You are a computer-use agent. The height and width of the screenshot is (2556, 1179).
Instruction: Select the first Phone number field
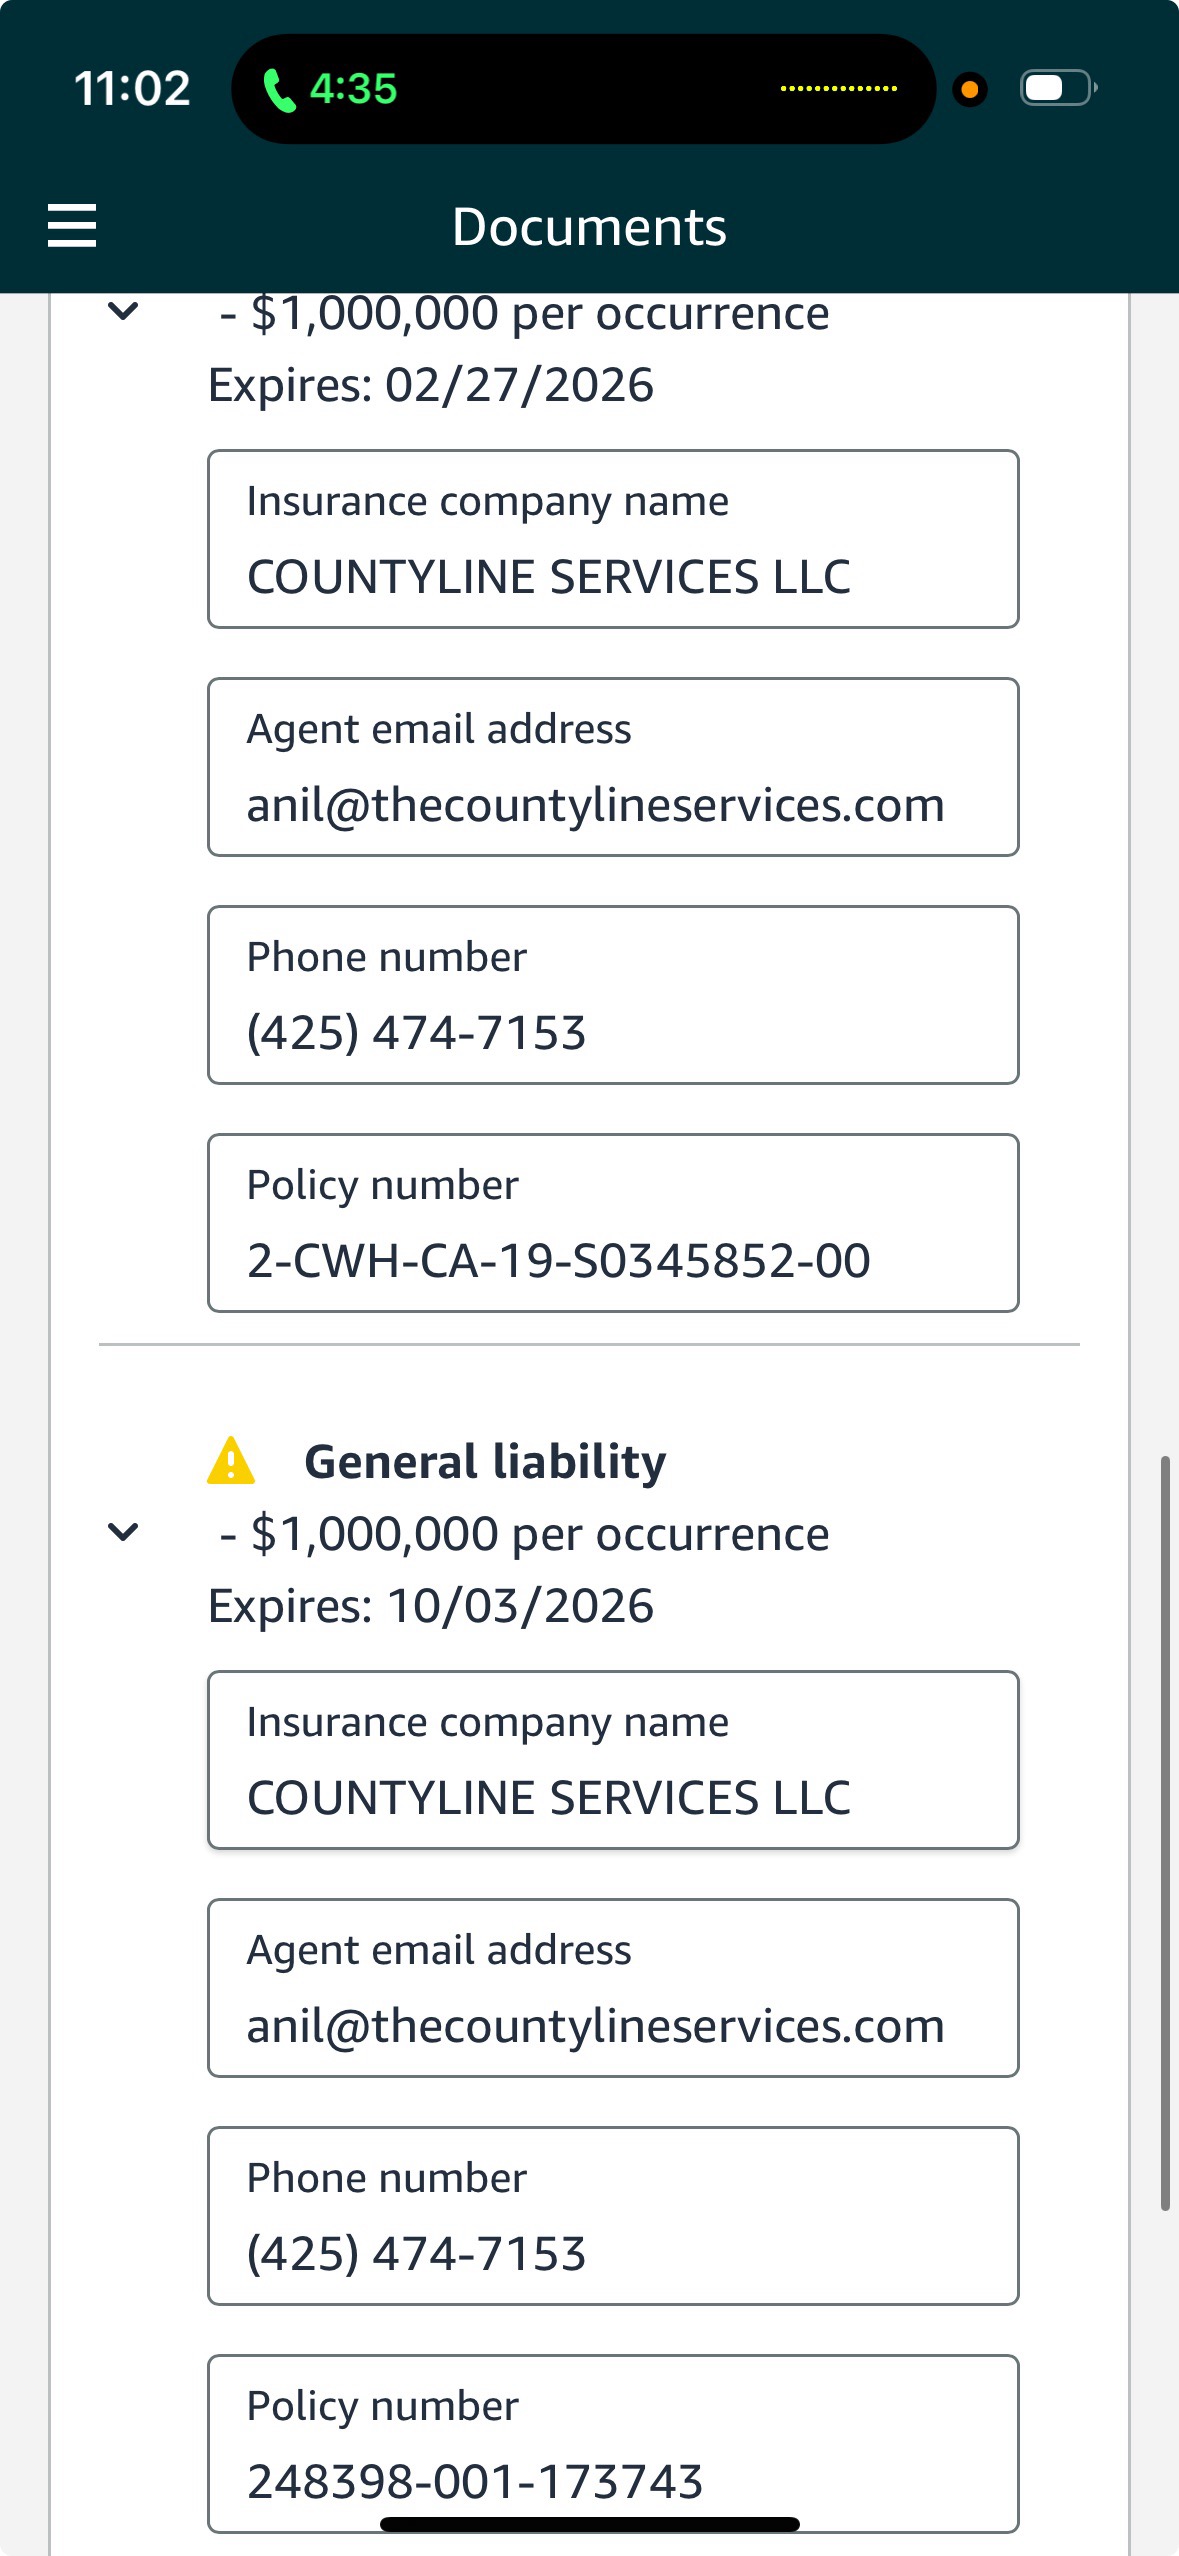pos(613,995)
